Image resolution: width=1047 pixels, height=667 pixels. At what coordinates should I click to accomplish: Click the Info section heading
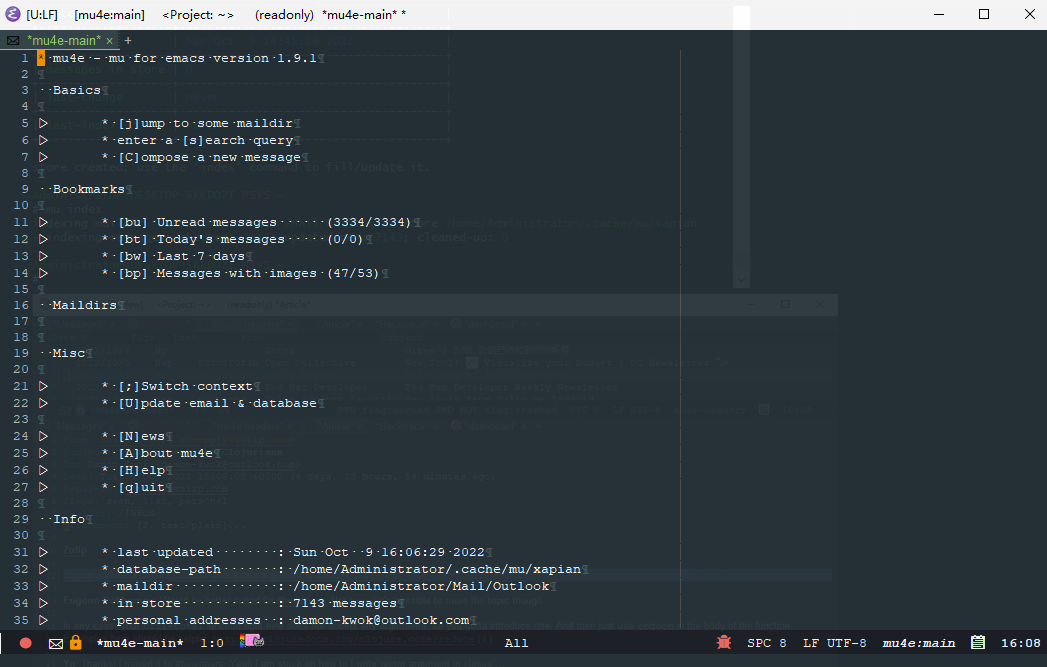[69, 519]
